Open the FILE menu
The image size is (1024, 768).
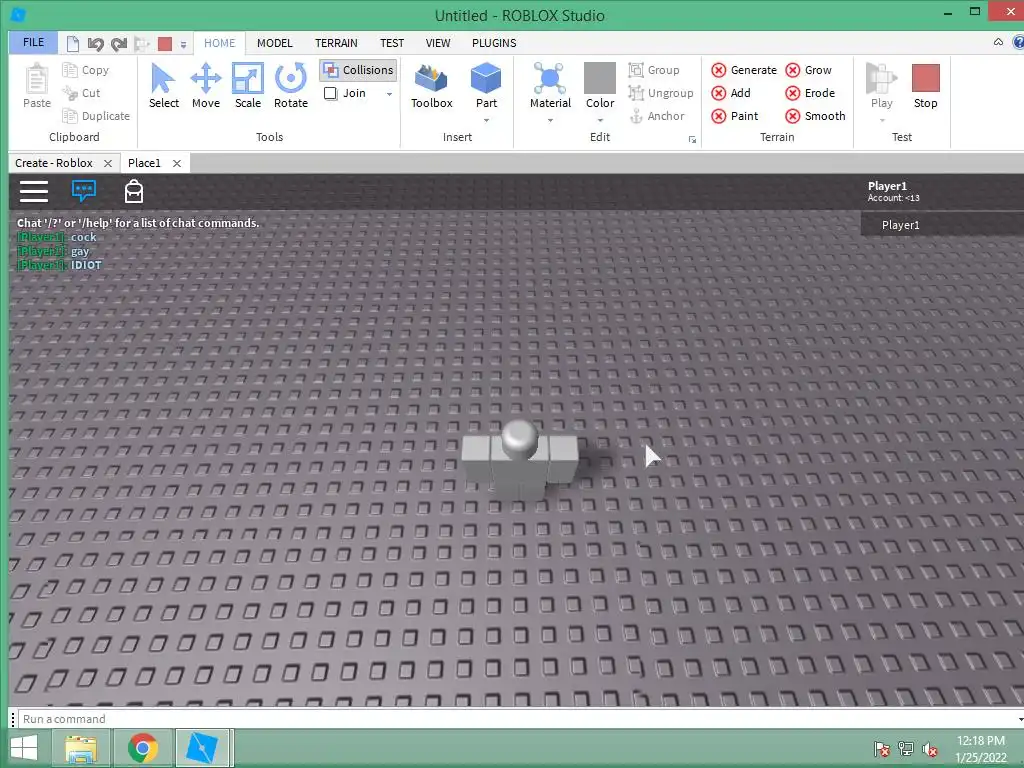pyautogui.click(x=33, y=42)
